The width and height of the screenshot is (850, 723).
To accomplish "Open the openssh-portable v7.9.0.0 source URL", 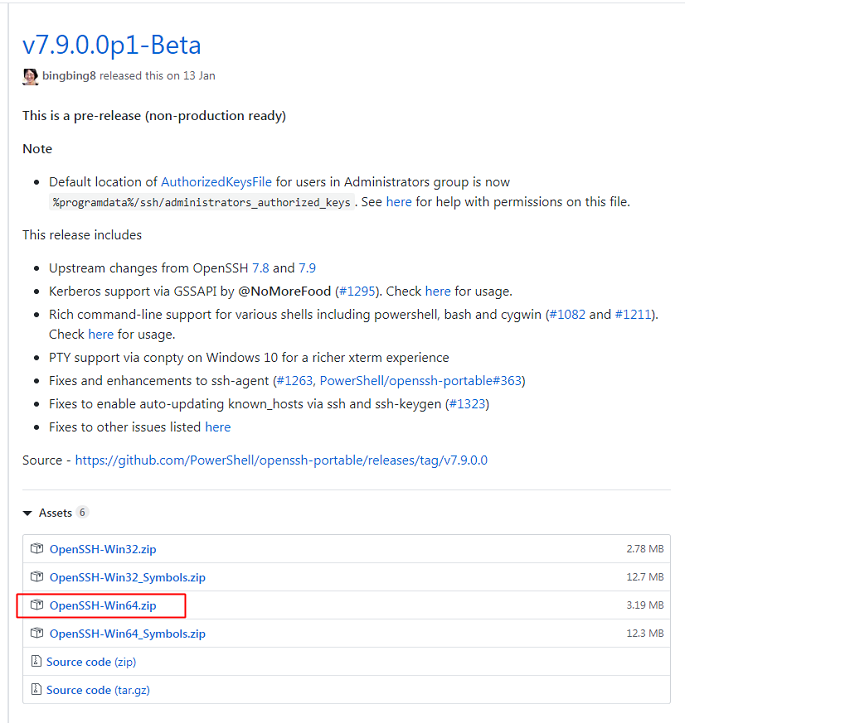I will (x=281, y=461).
